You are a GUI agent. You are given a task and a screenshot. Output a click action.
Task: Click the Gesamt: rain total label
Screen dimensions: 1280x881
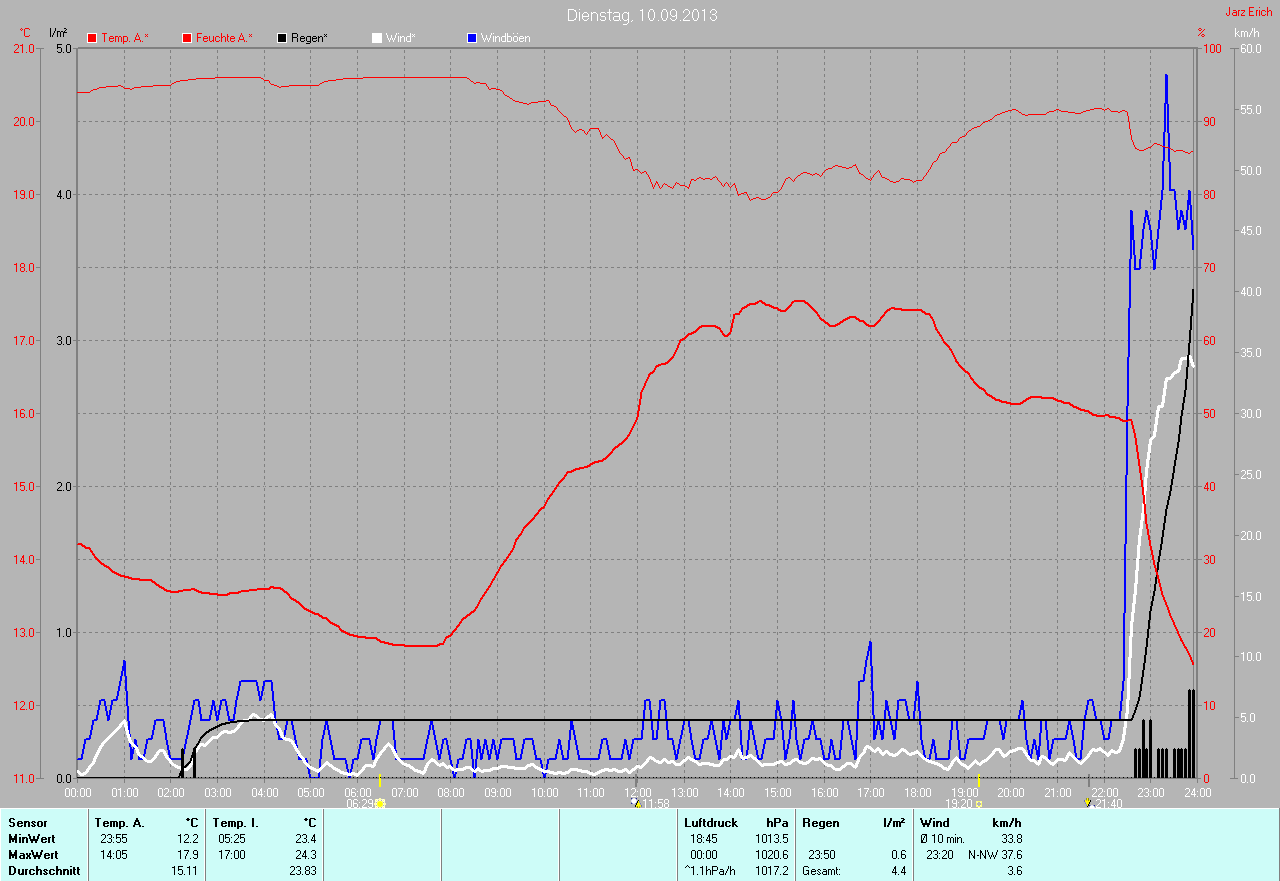coord(821,871)
